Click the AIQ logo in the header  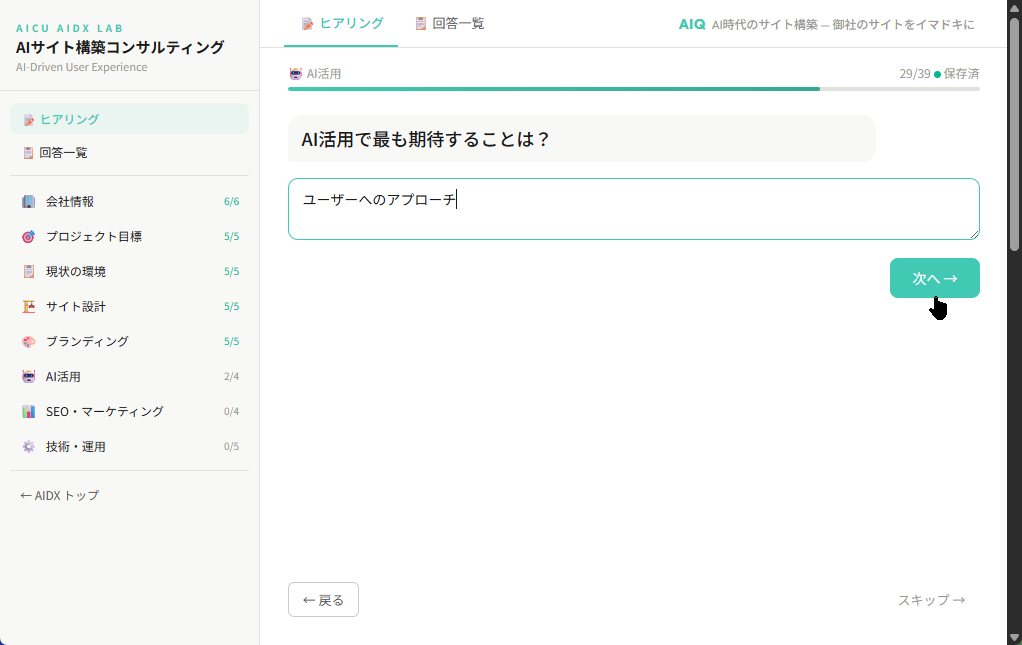click(690, 23)
